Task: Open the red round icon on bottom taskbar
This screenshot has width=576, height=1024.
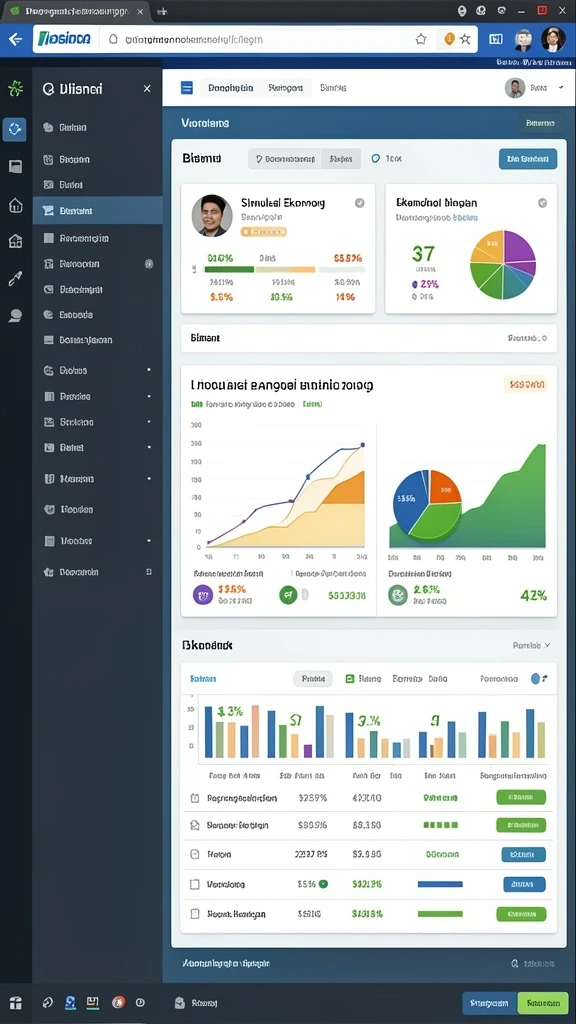Action: pyautogui.click(x=118, y=1002)
